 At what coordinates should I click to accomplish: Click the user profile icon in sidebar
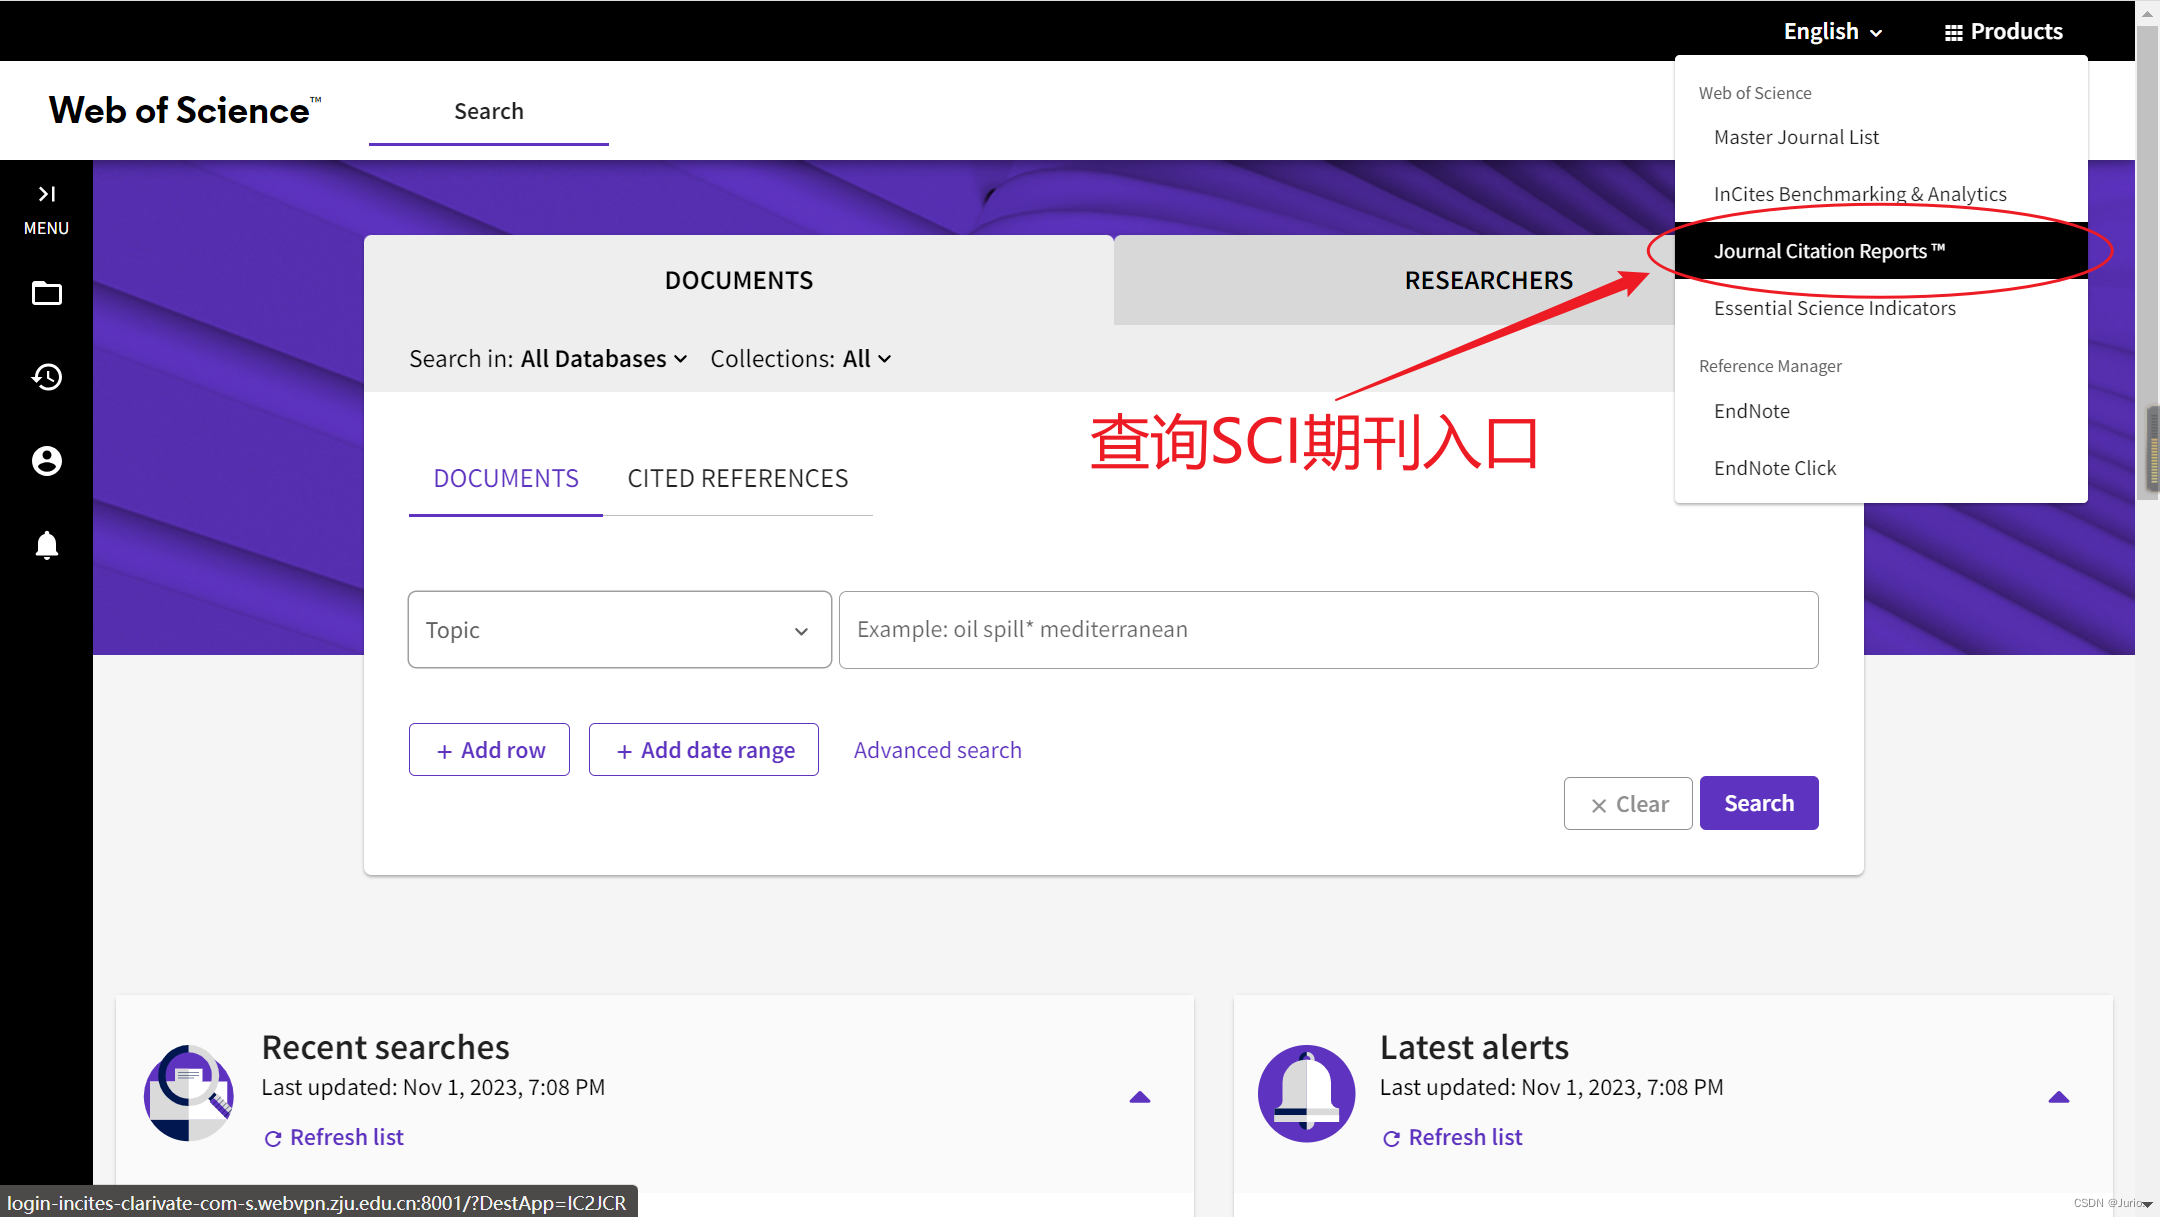(x=46, y=461)
